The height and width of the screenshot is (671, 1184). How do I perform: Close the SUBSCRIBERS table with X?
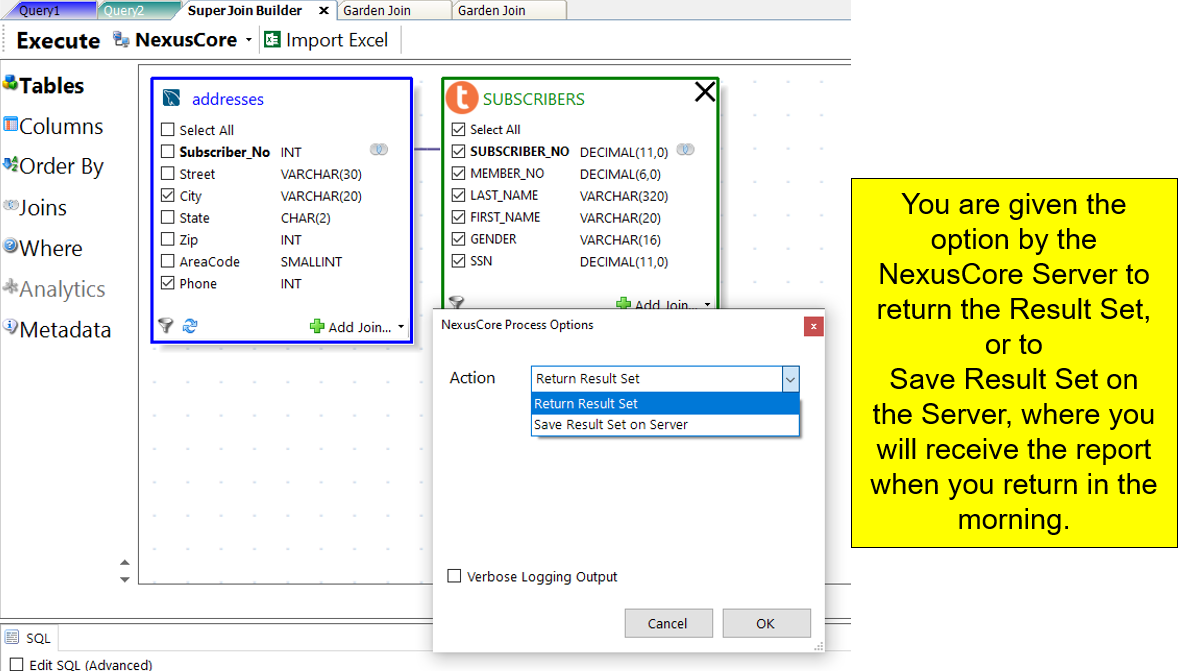click(705, 92)
